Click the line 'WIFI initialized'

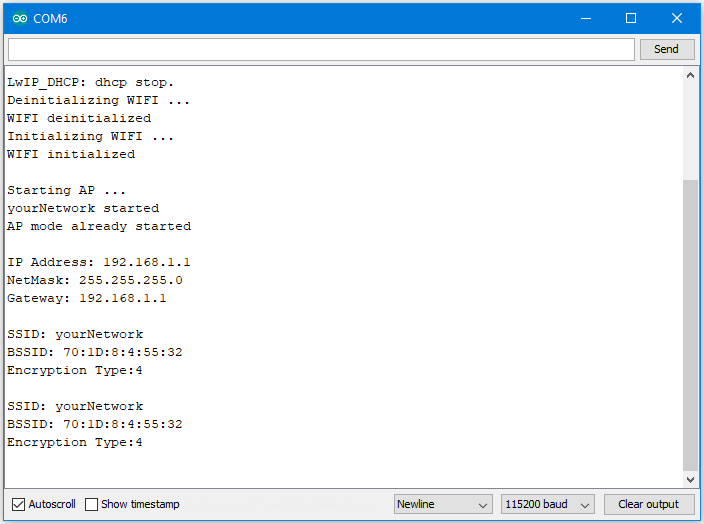pos(71,154)
